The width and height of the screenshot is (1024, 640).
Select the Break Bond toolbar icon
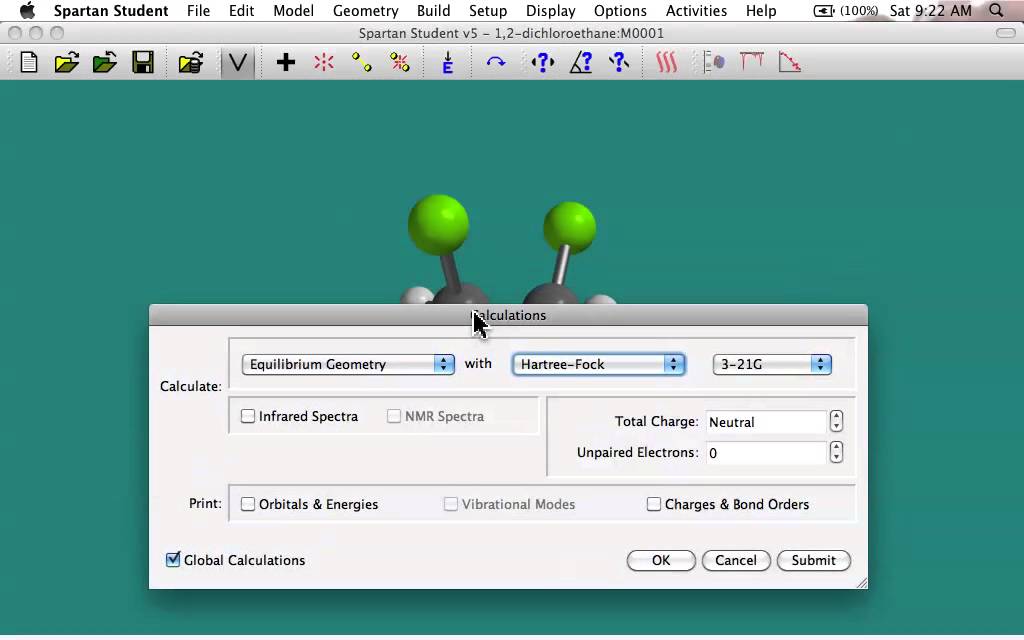point(400,63)
